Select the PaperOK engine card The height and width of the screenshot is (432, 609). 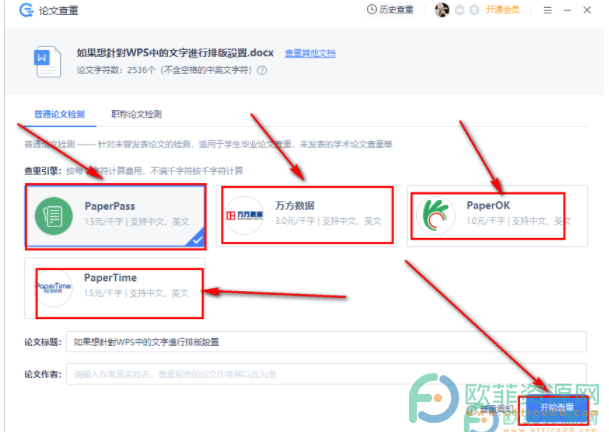tap(498, 216)
